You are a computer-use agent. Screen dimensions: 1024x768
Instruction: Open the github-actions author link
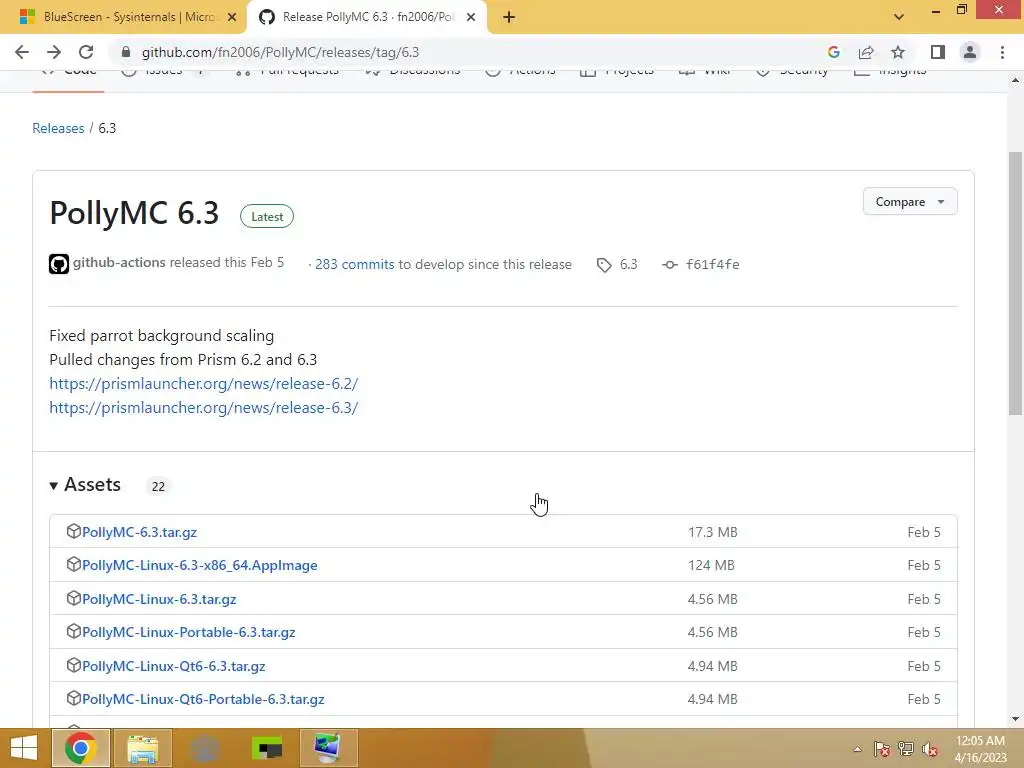(119, 263)
